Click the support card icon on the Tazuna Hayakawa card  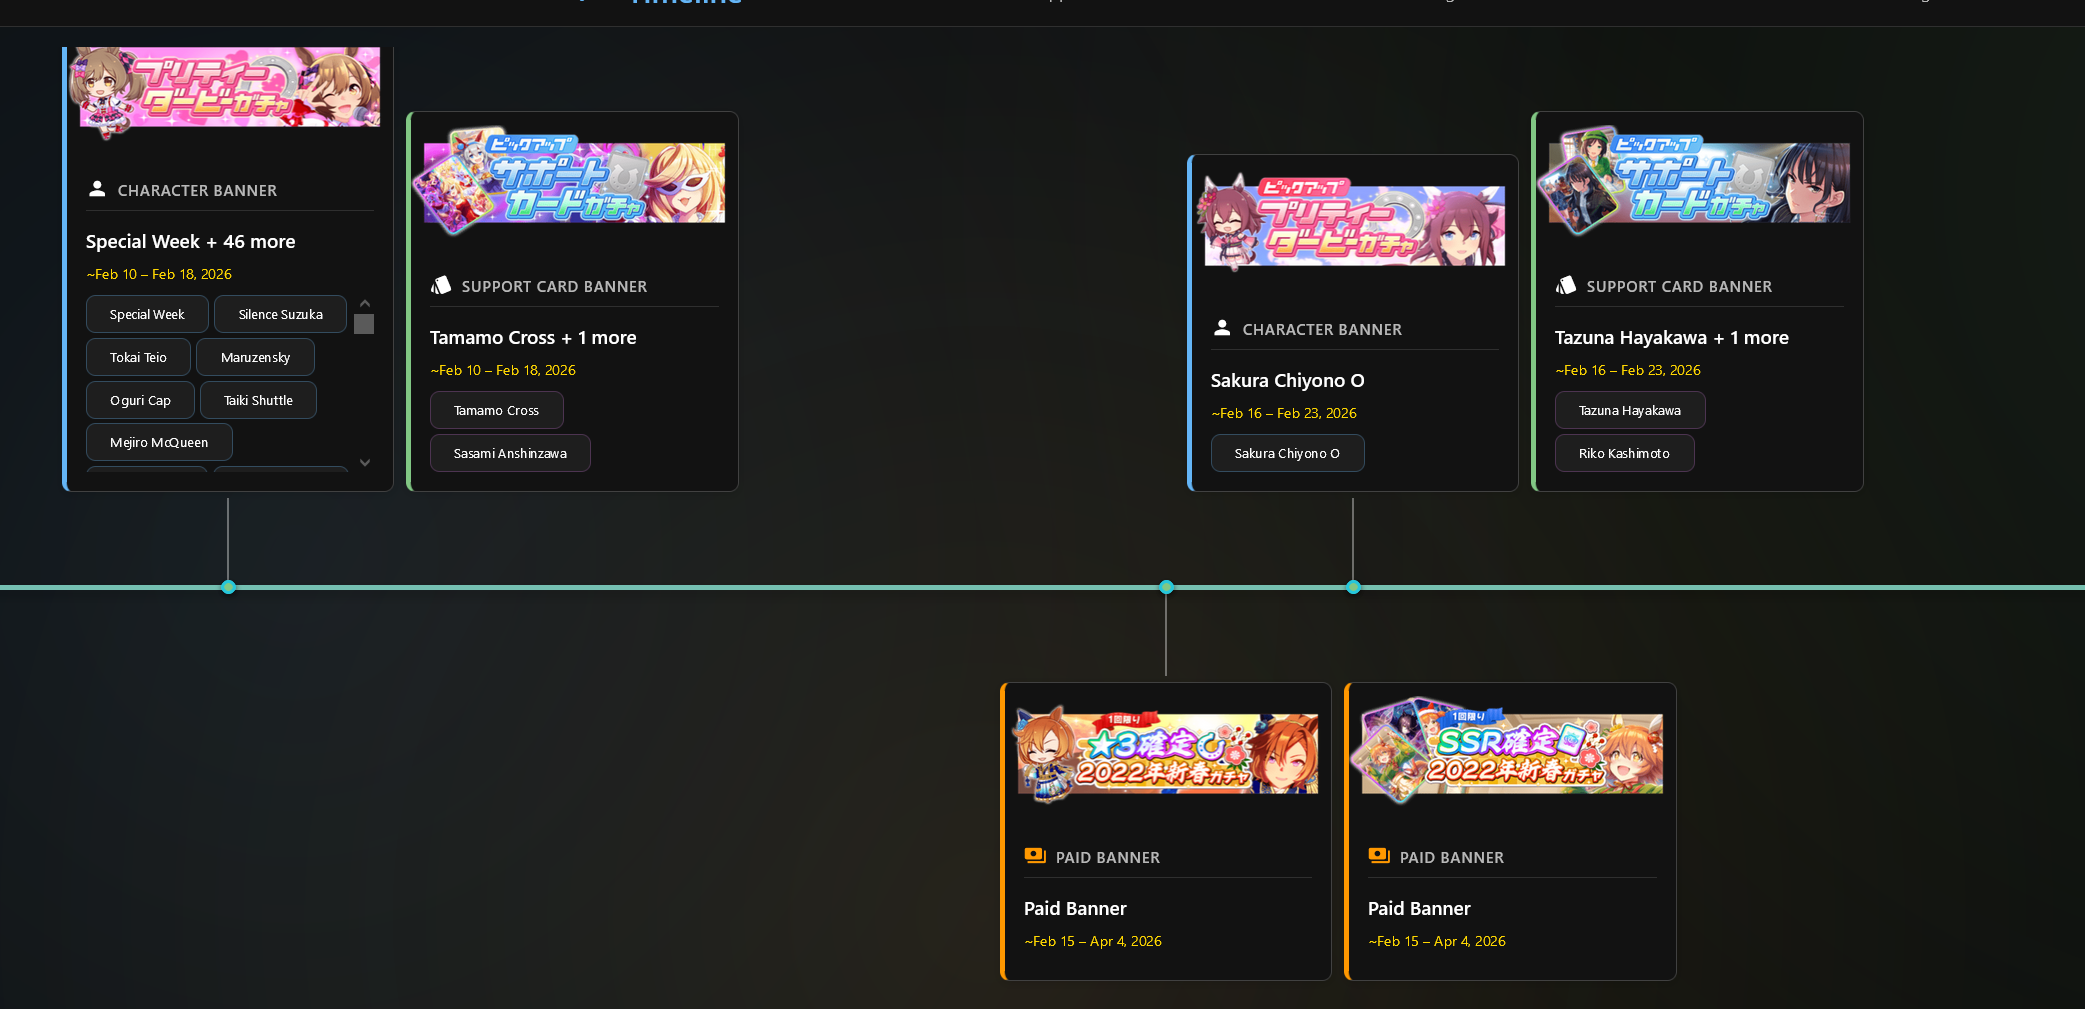click(x=1566, y=285)
